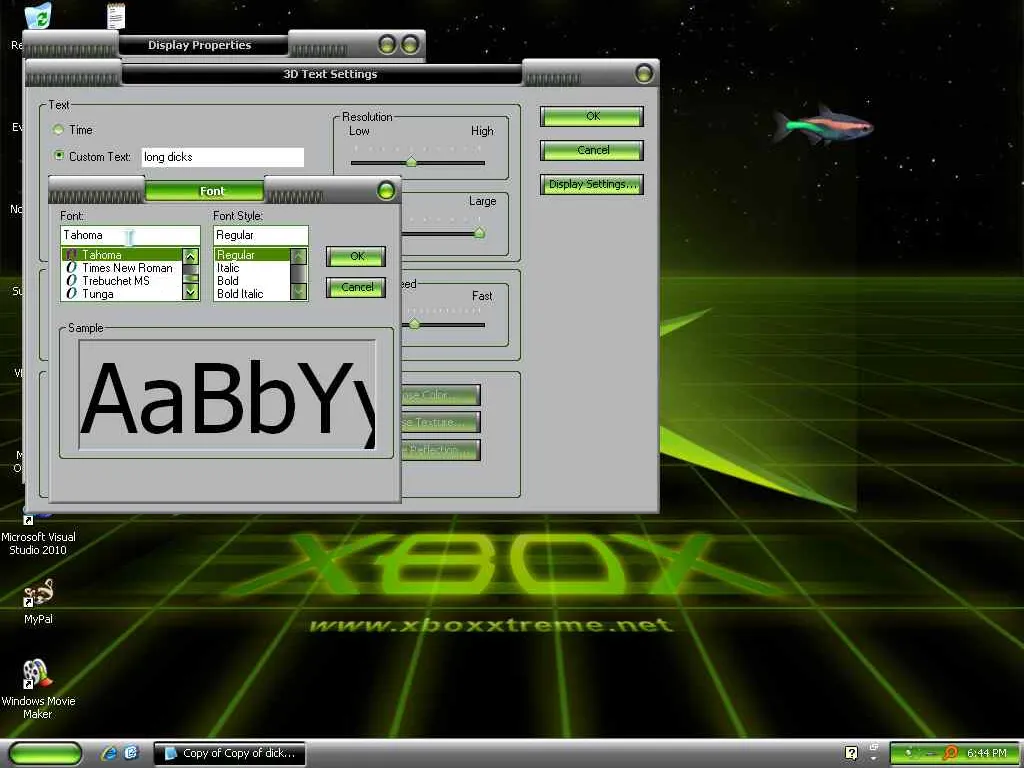Screen dimensions: 1024x768
Task: Launch Internet Explorer from quick launch
Action: [109, 753]
